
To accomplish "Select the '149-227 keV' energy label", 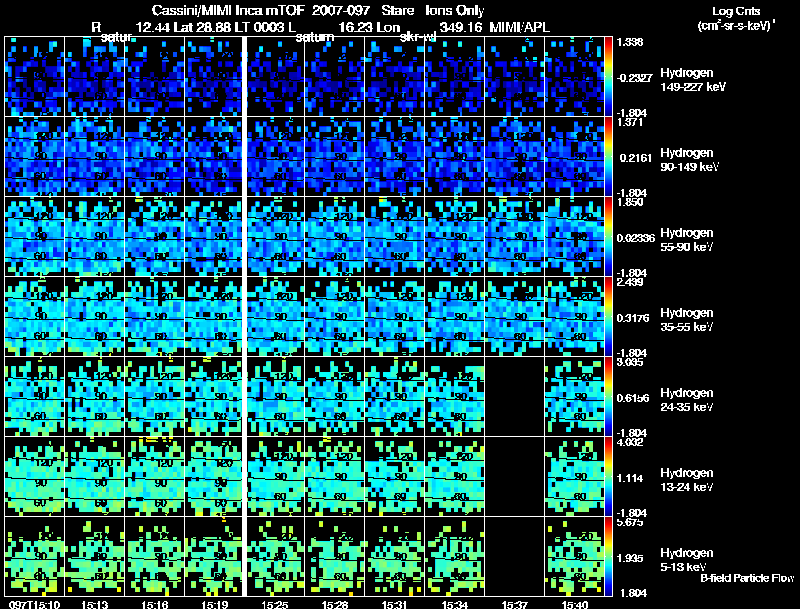I will pos(693,87).
